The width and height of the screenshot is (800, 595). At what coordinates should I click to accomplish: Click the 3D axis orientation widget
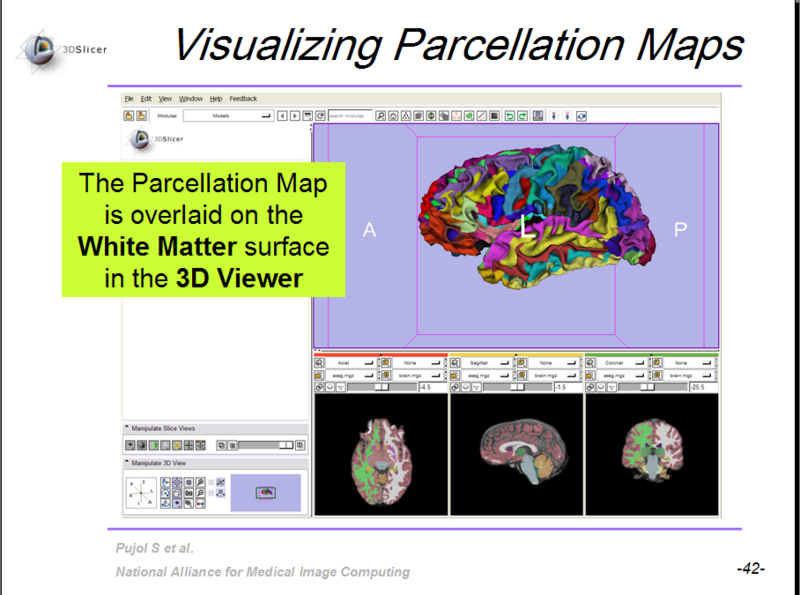(142, 492)
